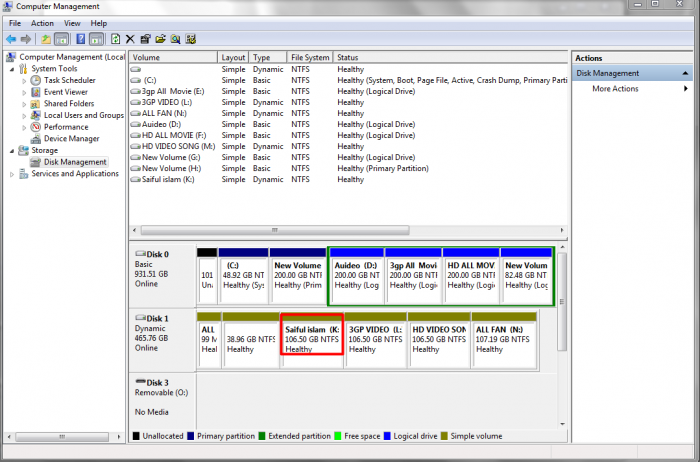700x462 pixels.
Task: Select the Auideo (D:) partition block
Action: tap(356, 277)
